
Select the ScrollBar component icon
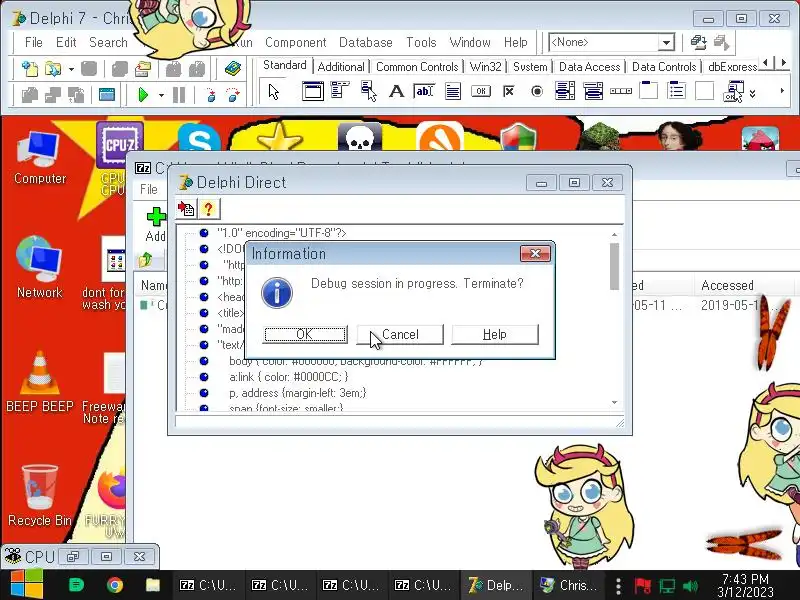tap(621, 92)
